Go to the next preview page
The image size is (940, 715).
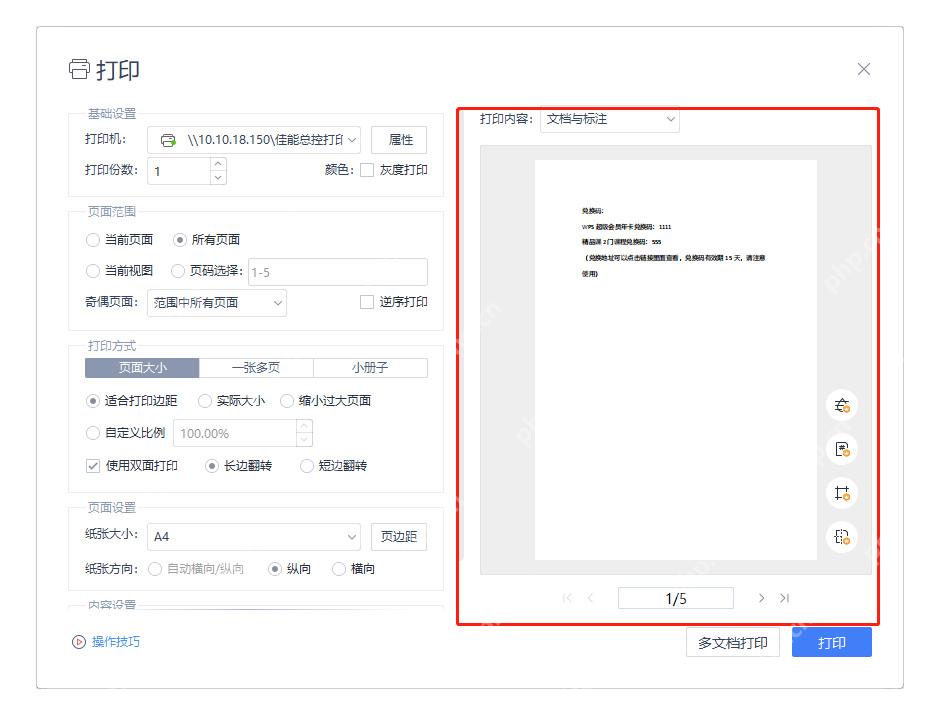(x=761, y=598)
